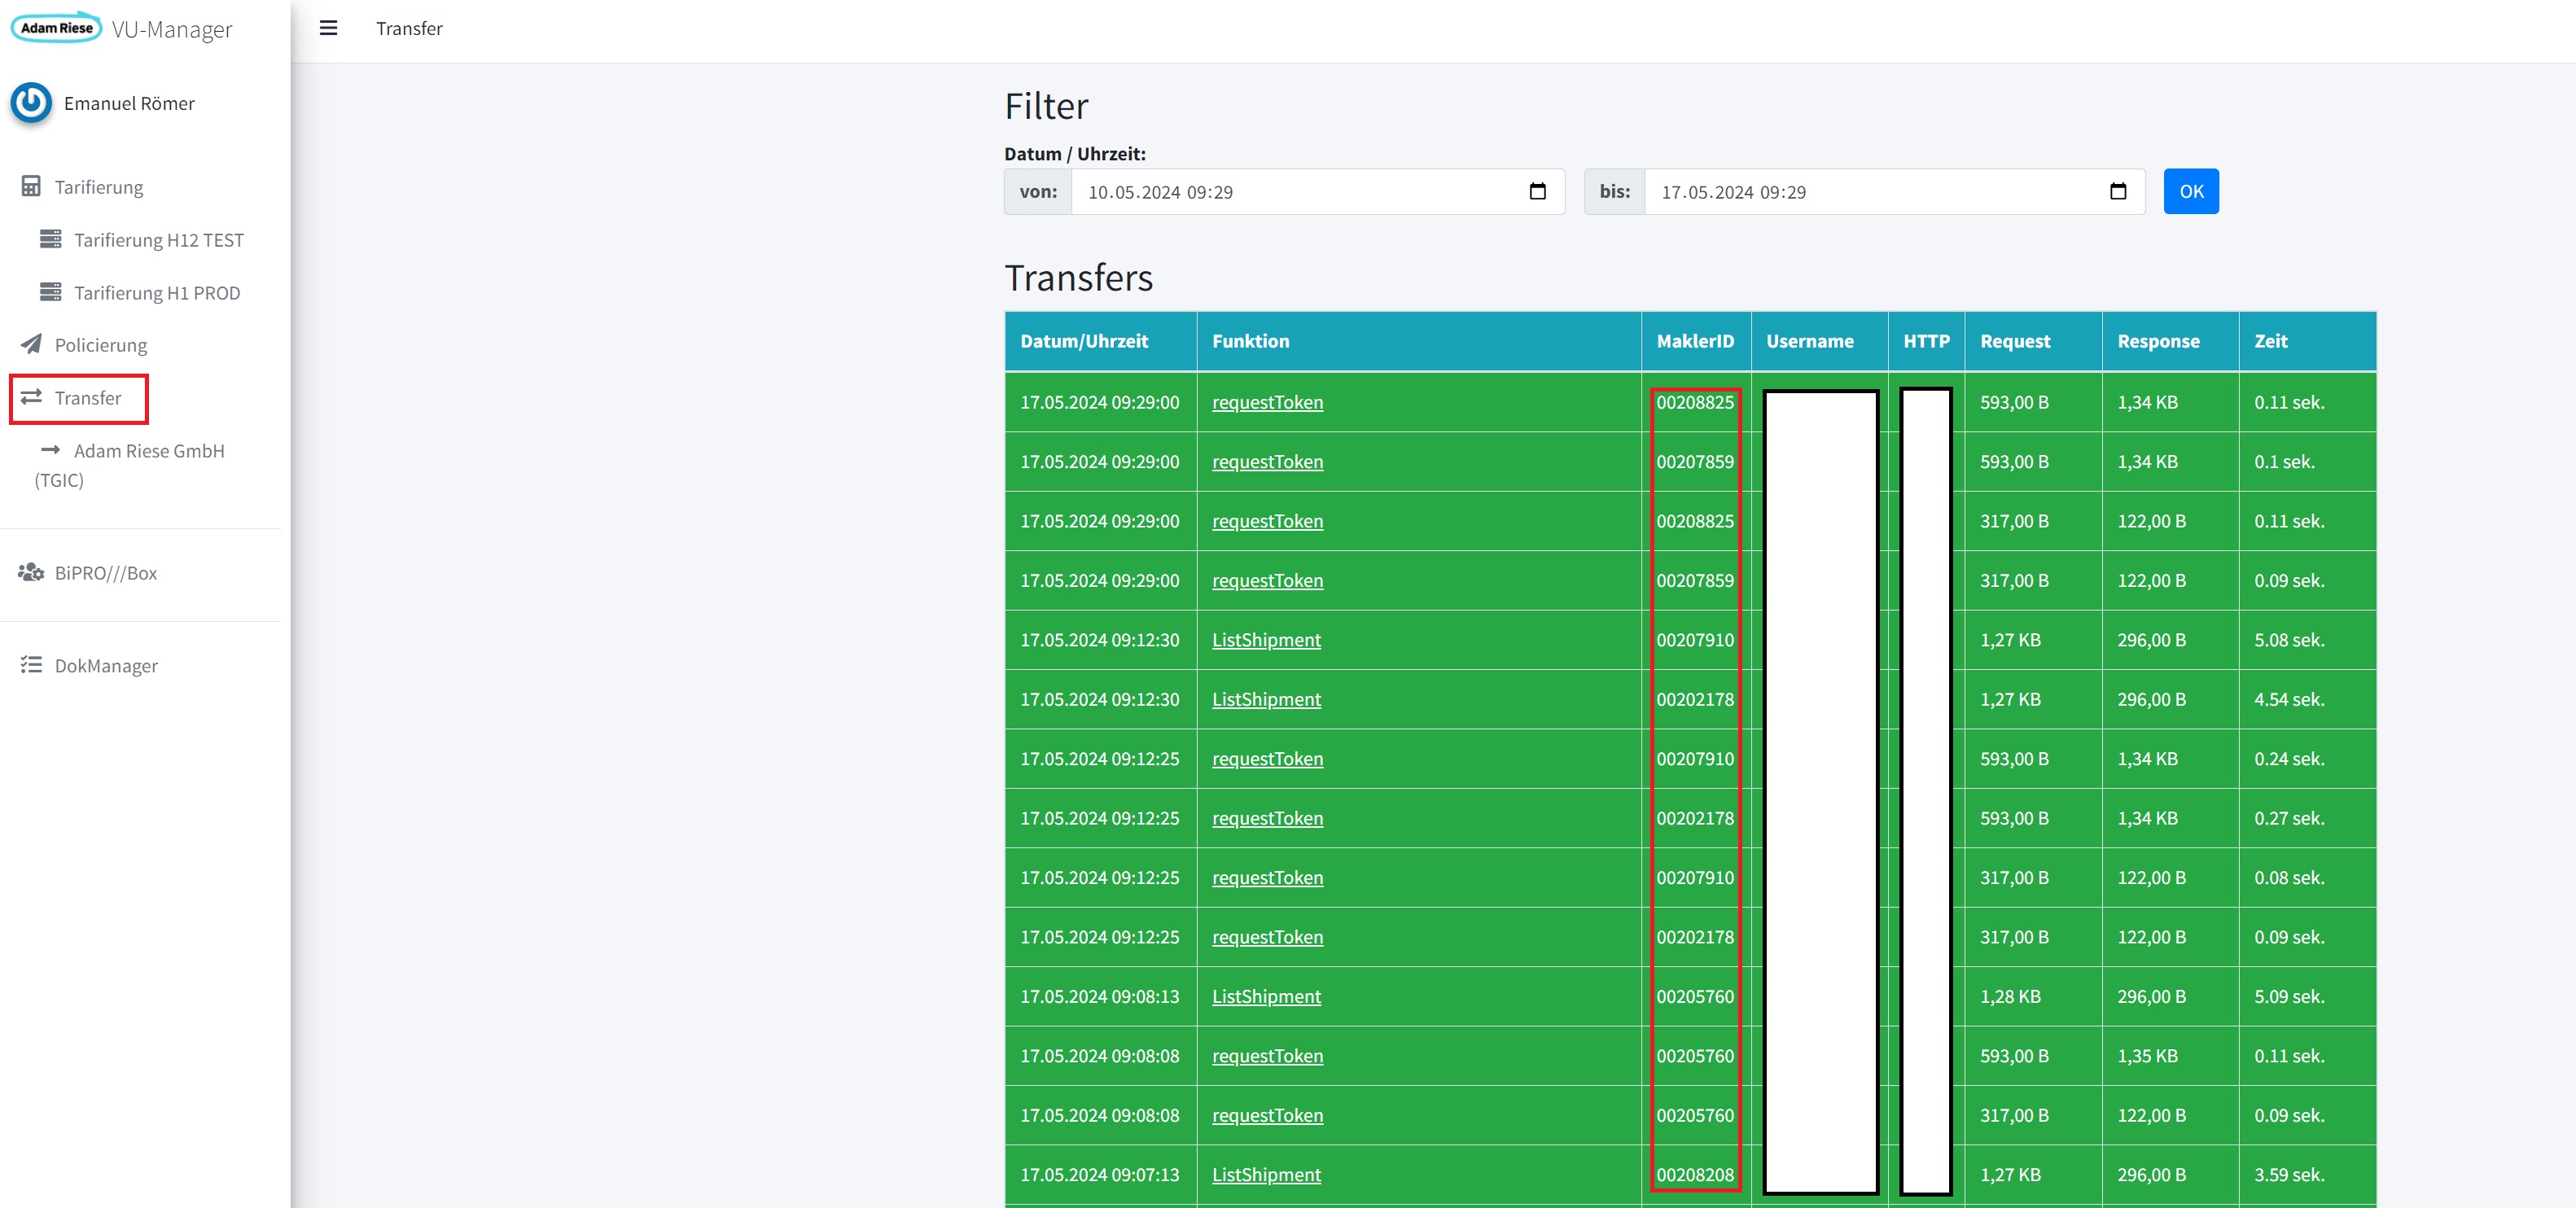2576x1208 pixels.
Task: Select Tarifierung H1 PROD in sidebar
Action: point(156,293)
